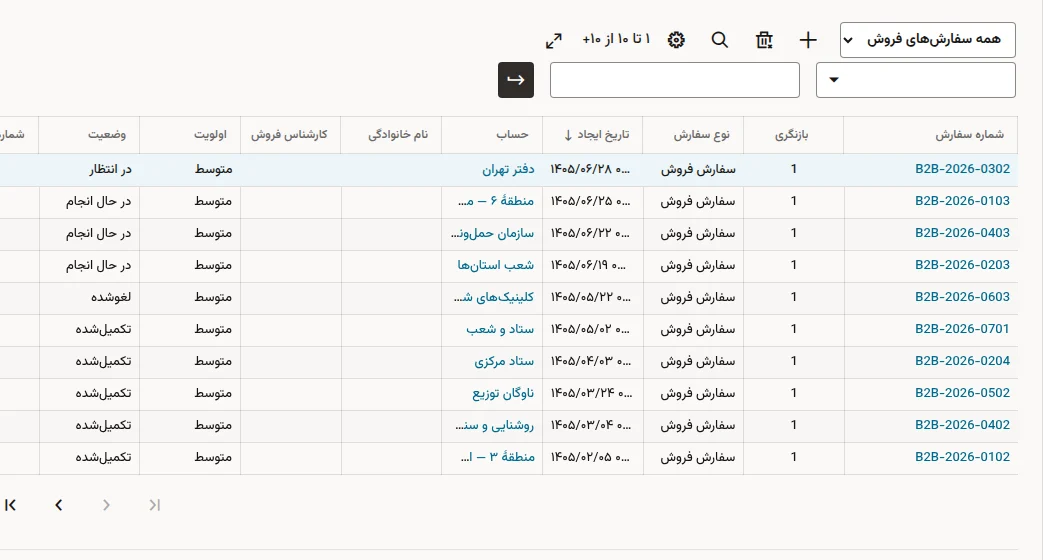Open account ستاد مرکزی
1043x560 pixels.
coord(504,360)
